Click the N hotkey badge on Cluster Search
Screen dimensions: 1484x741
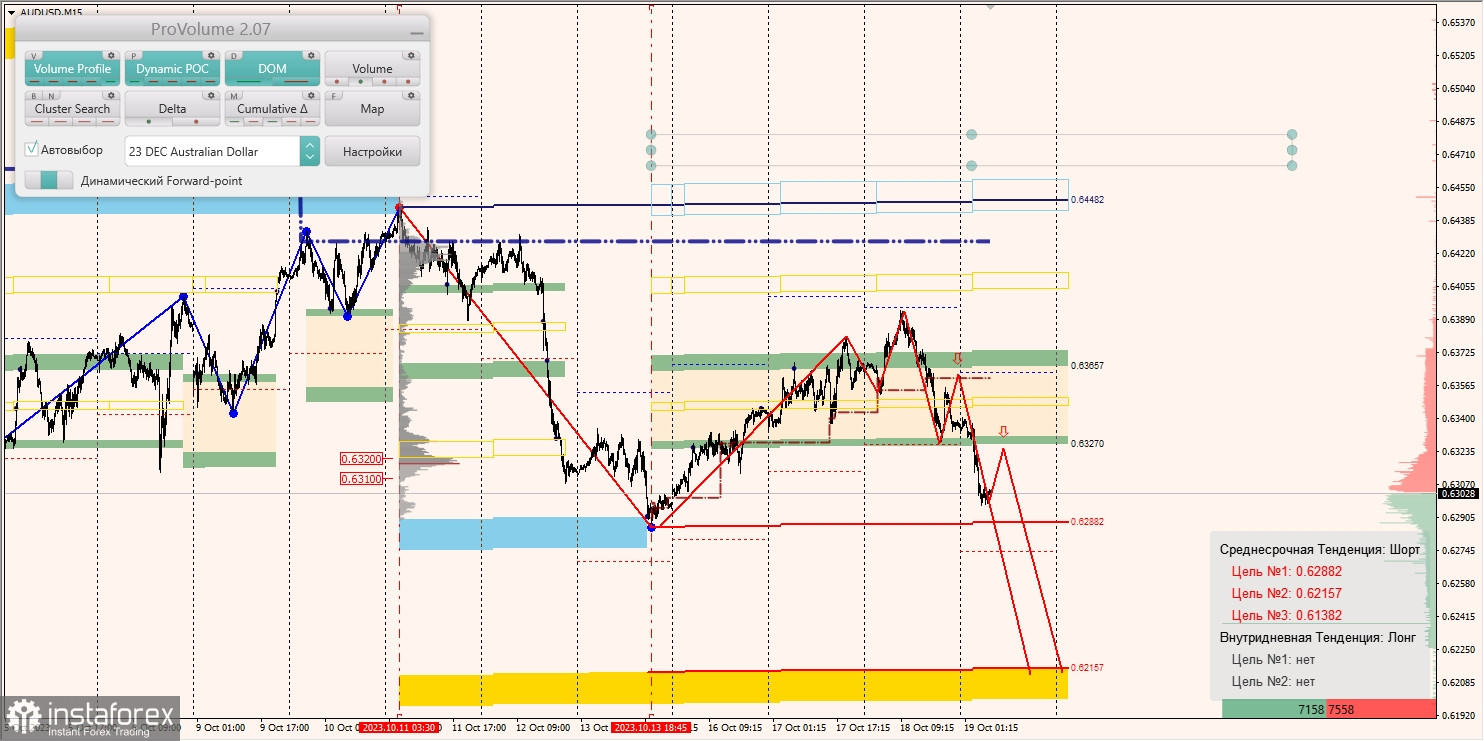(51, 96)
